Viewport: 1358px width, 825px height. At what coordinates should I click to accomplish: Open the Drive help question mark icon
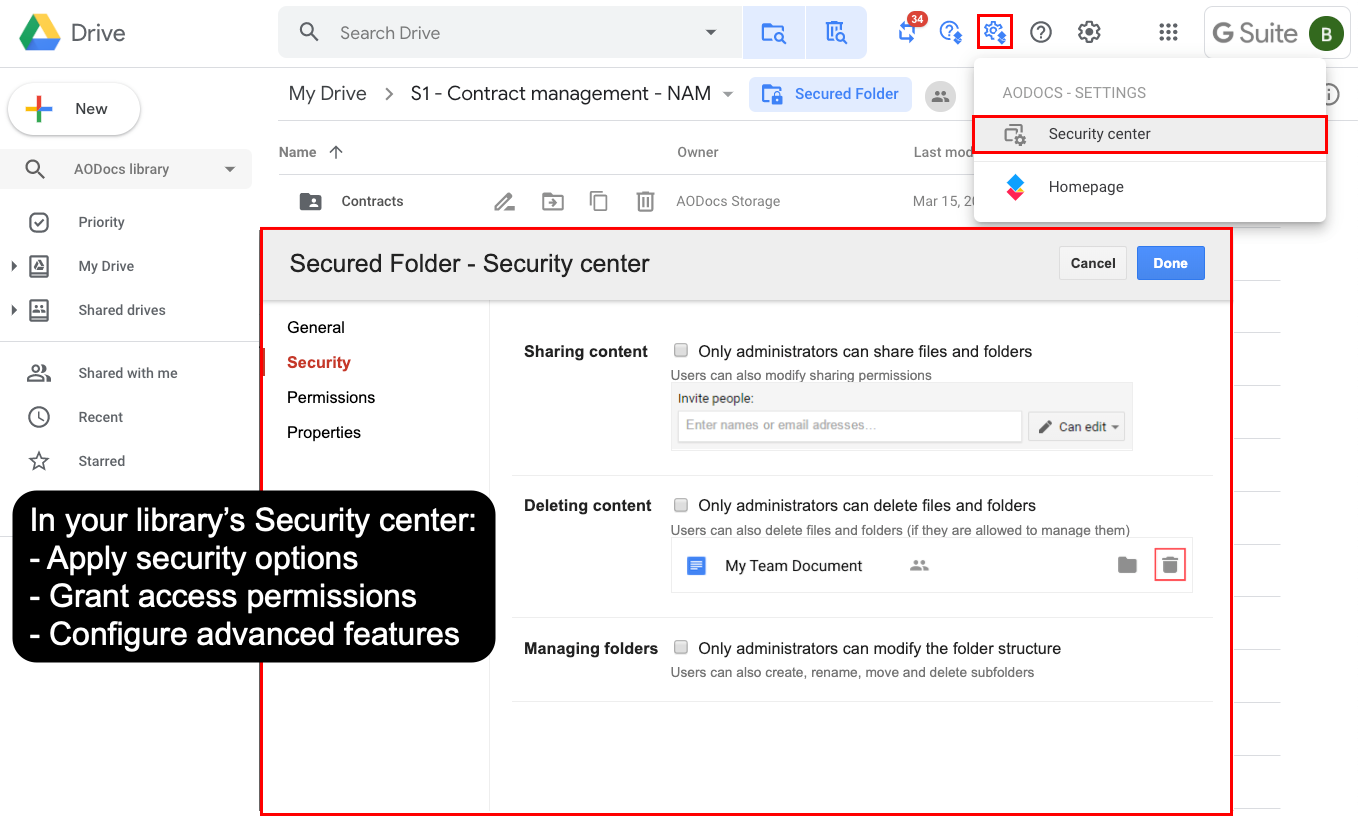[x=1041, y=33]
